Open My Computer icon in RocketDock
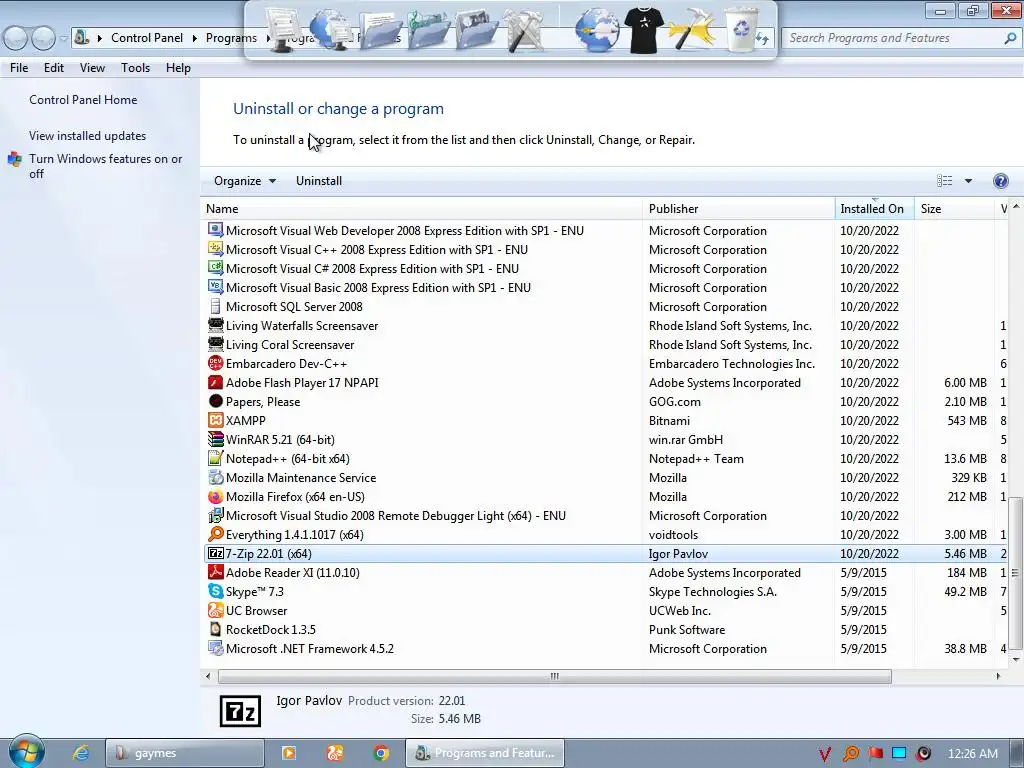 point(282,29)
